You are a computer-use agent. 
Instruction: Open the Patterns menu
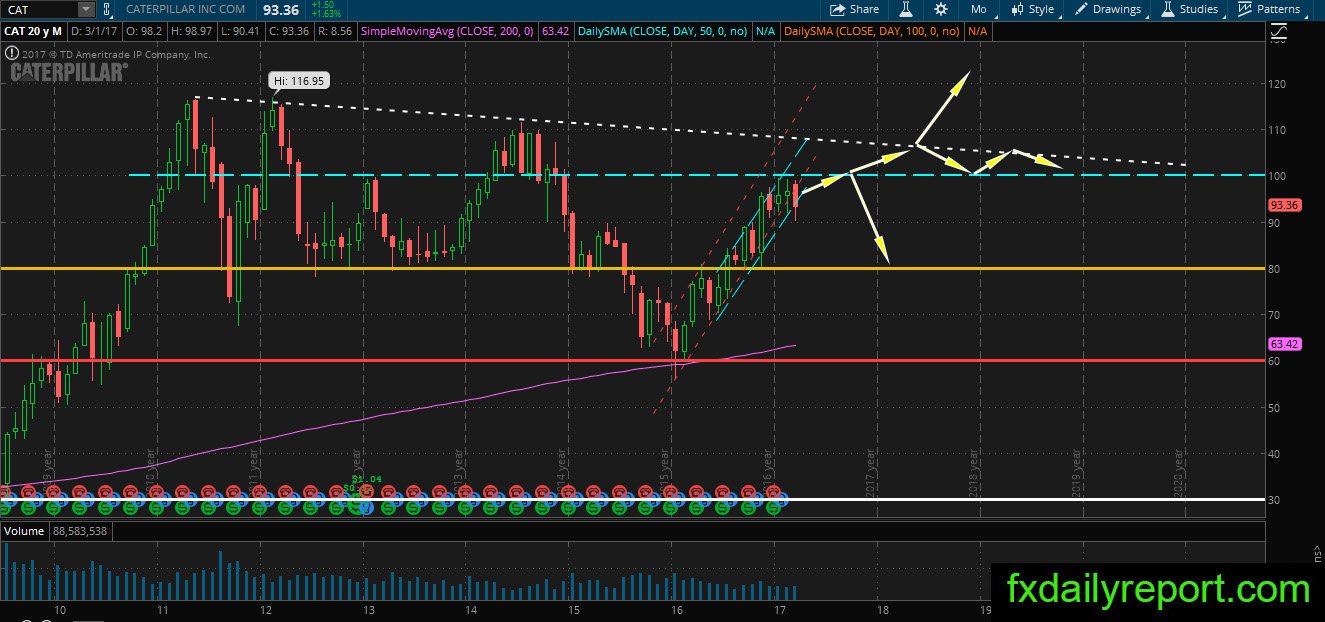click(x=1268, y=9)
